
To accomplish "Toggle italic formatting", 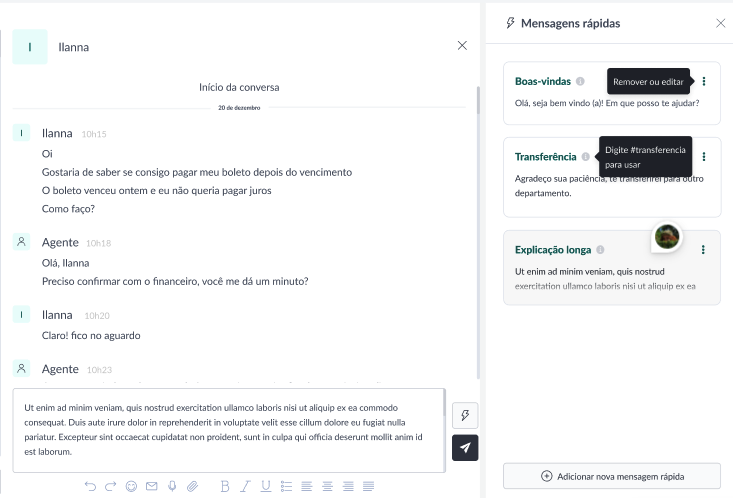I will click(x=245, y=487).
